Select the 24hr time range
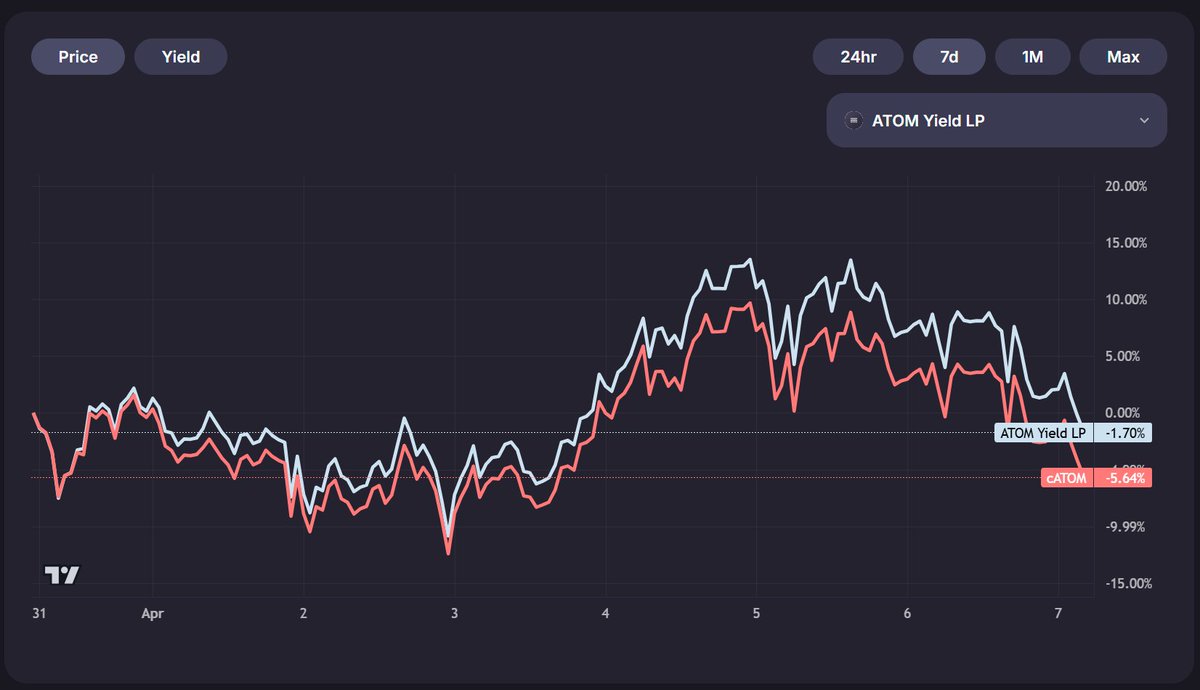Viewport: 1200px width, 690px height. point(858,57)
